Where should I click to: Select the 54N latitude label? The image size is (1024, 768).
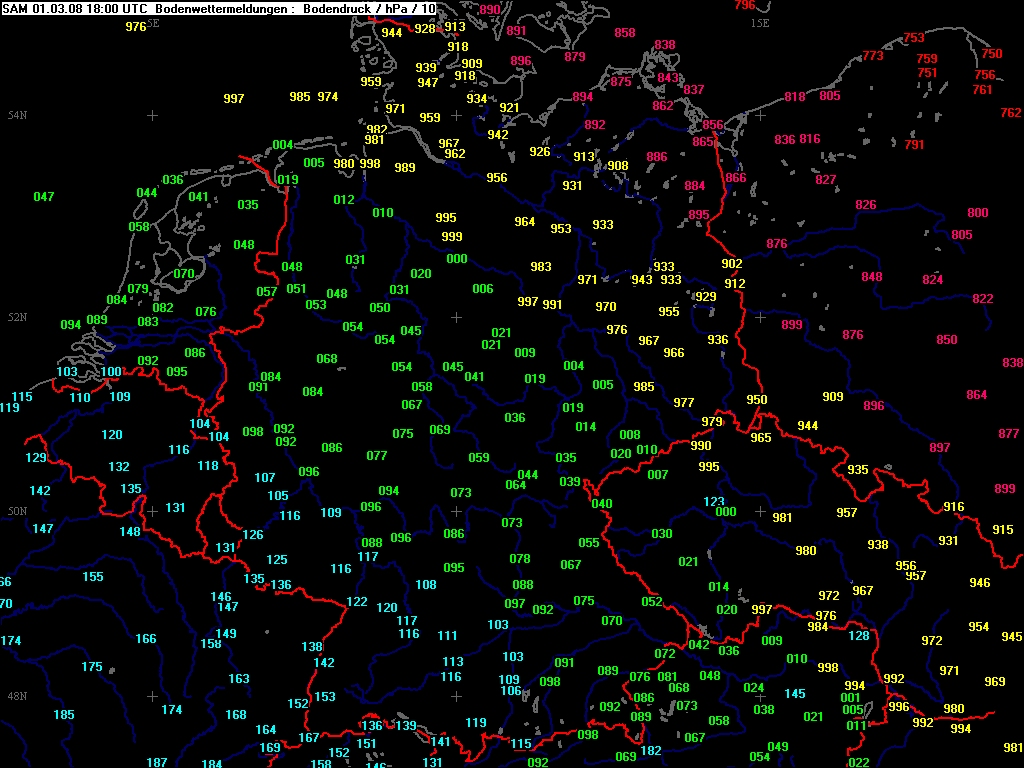[17, 116]
